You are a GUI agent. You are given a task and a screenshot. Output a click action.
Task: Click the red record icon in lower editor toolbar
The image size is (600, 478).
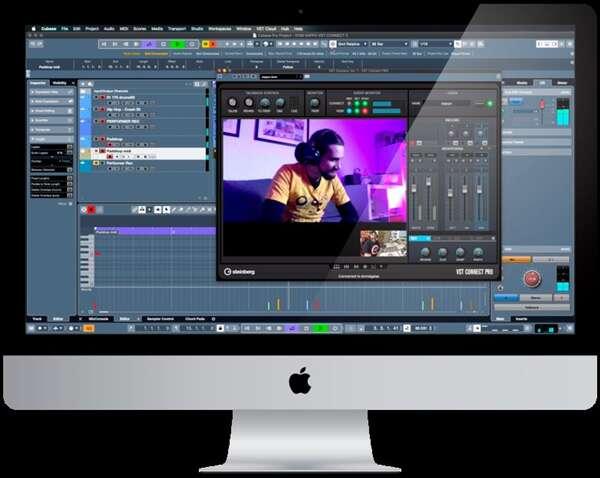point(91,208)
